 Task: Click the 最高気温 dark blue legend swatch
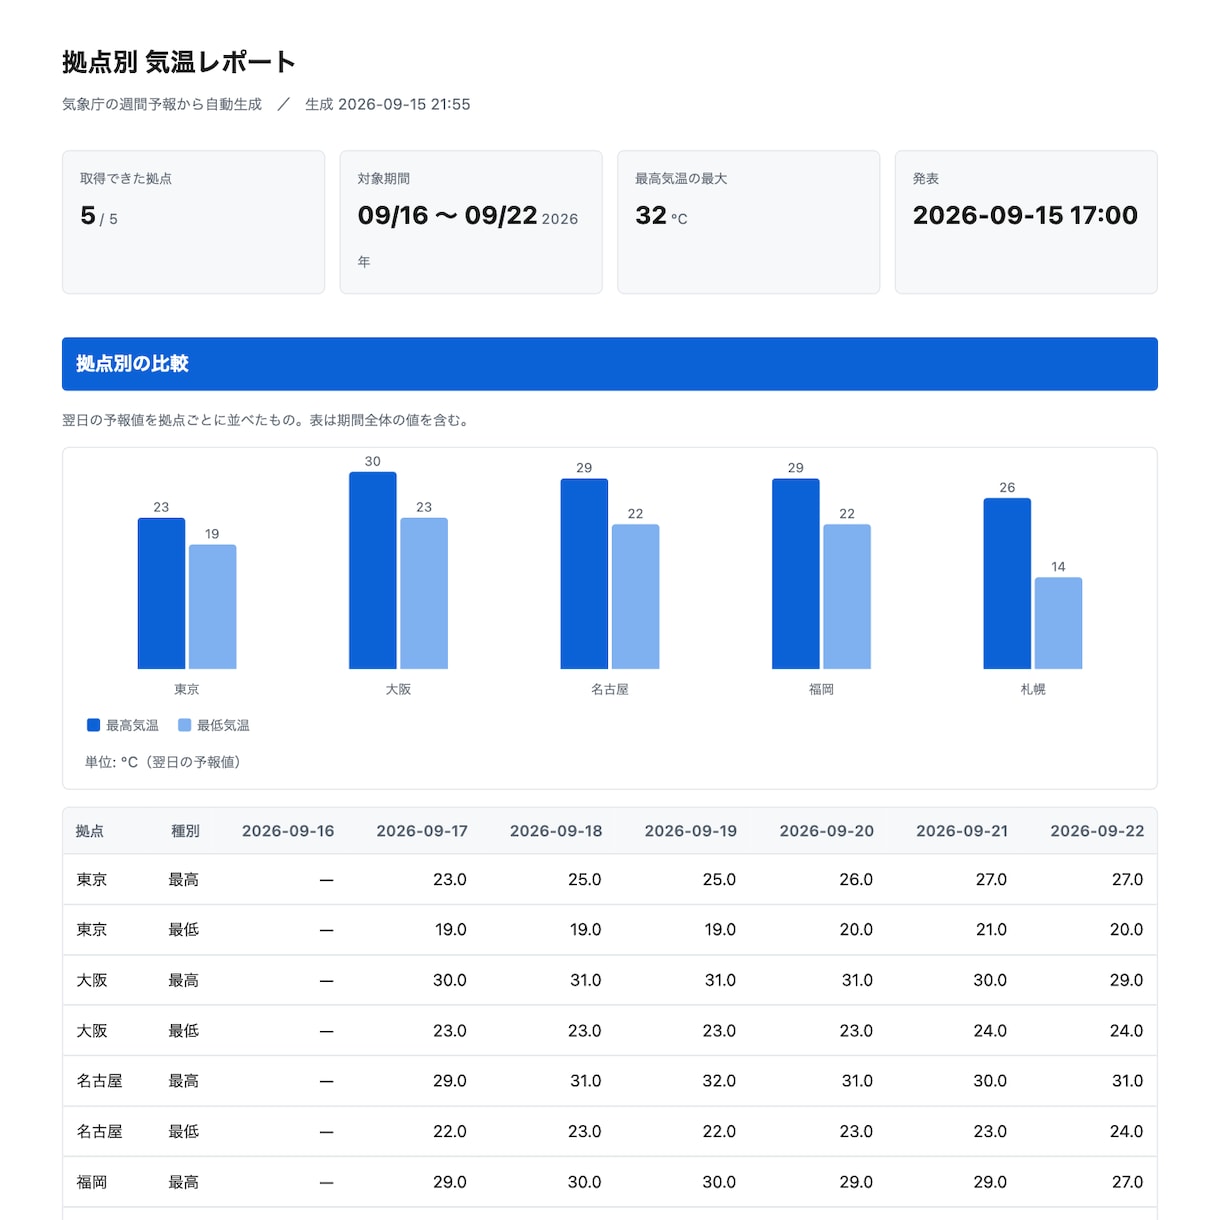(x=93, y=725)
